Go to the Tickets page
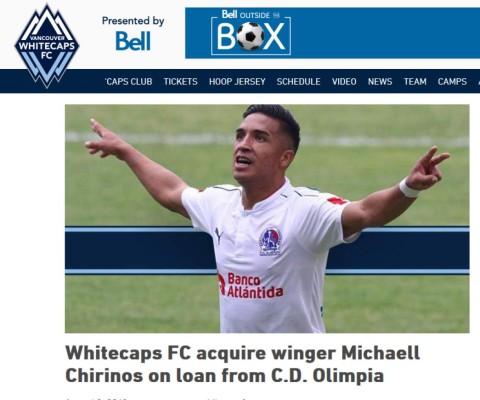The width and height of the screenshot is (480, 400). 180,82
